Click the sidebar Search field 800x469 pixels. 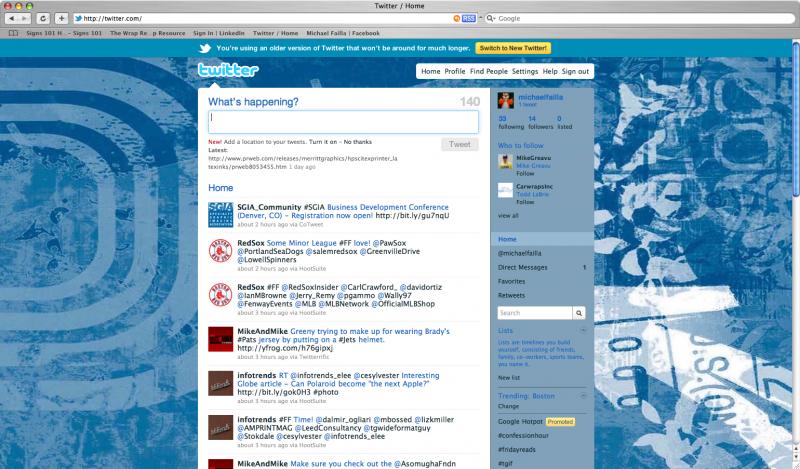(535, 313)
